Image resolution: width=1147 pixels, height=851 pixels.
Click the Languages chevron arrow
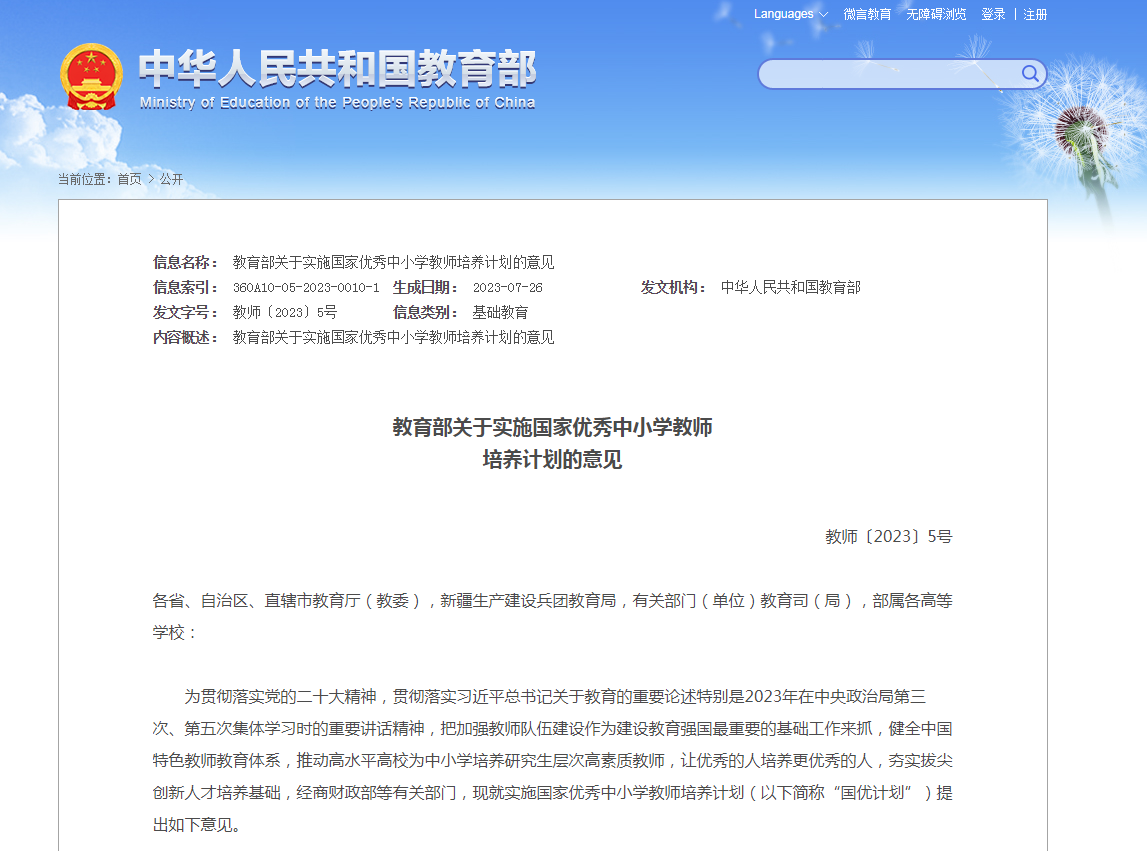(x=823, y=14)
